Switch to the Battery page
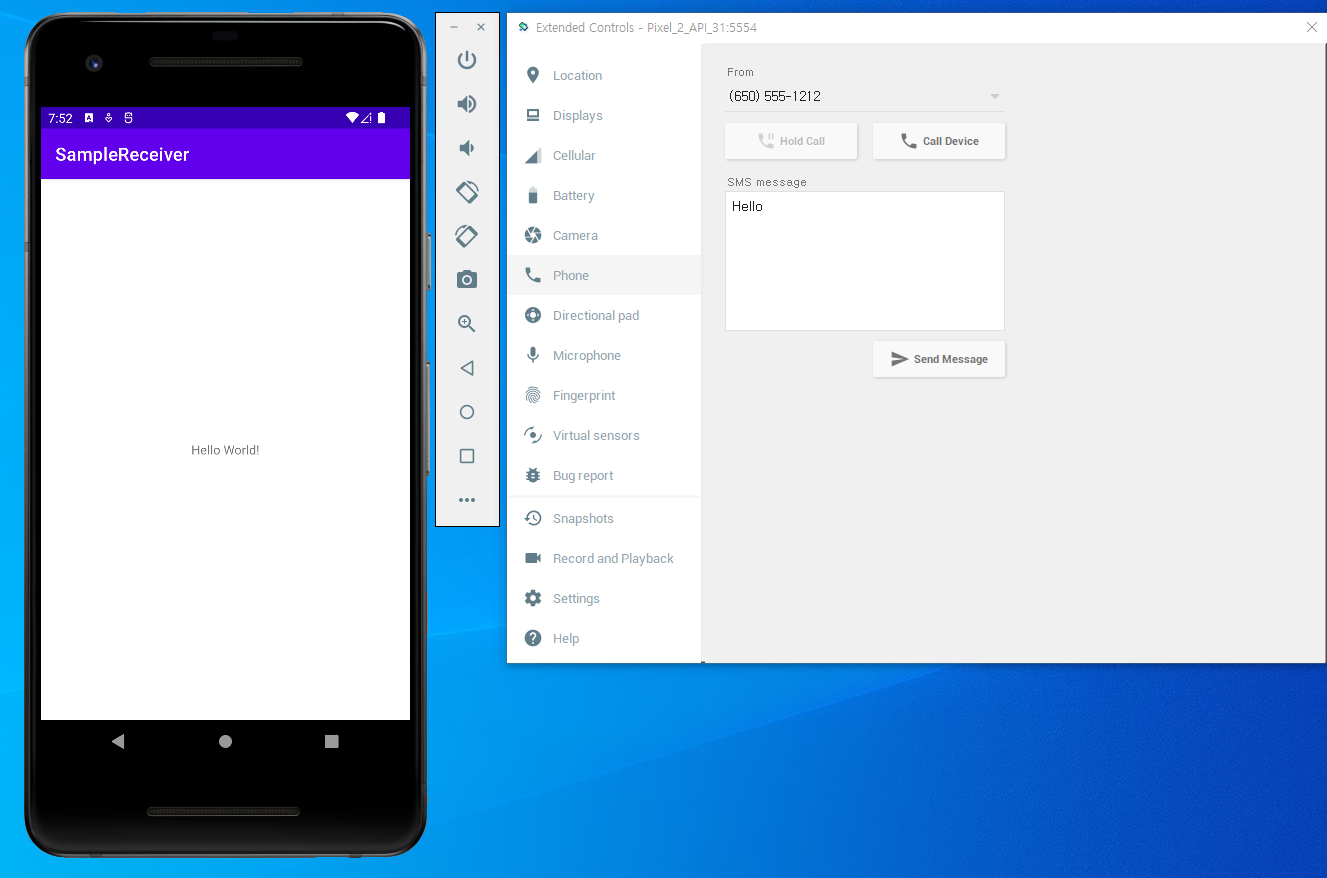Viewport: 1327px width, 878px height. 604,195
